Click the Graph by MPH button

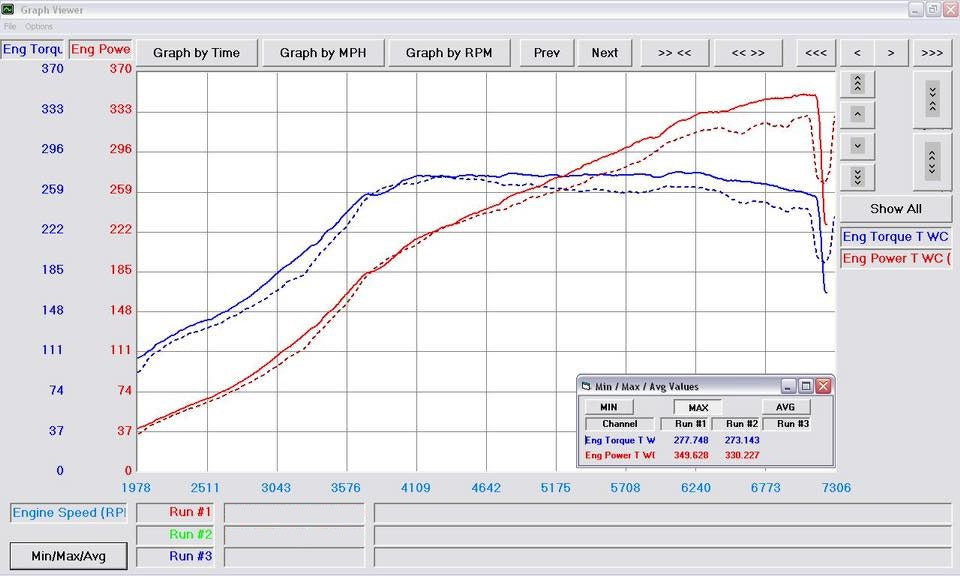click(x=322, y=53)
